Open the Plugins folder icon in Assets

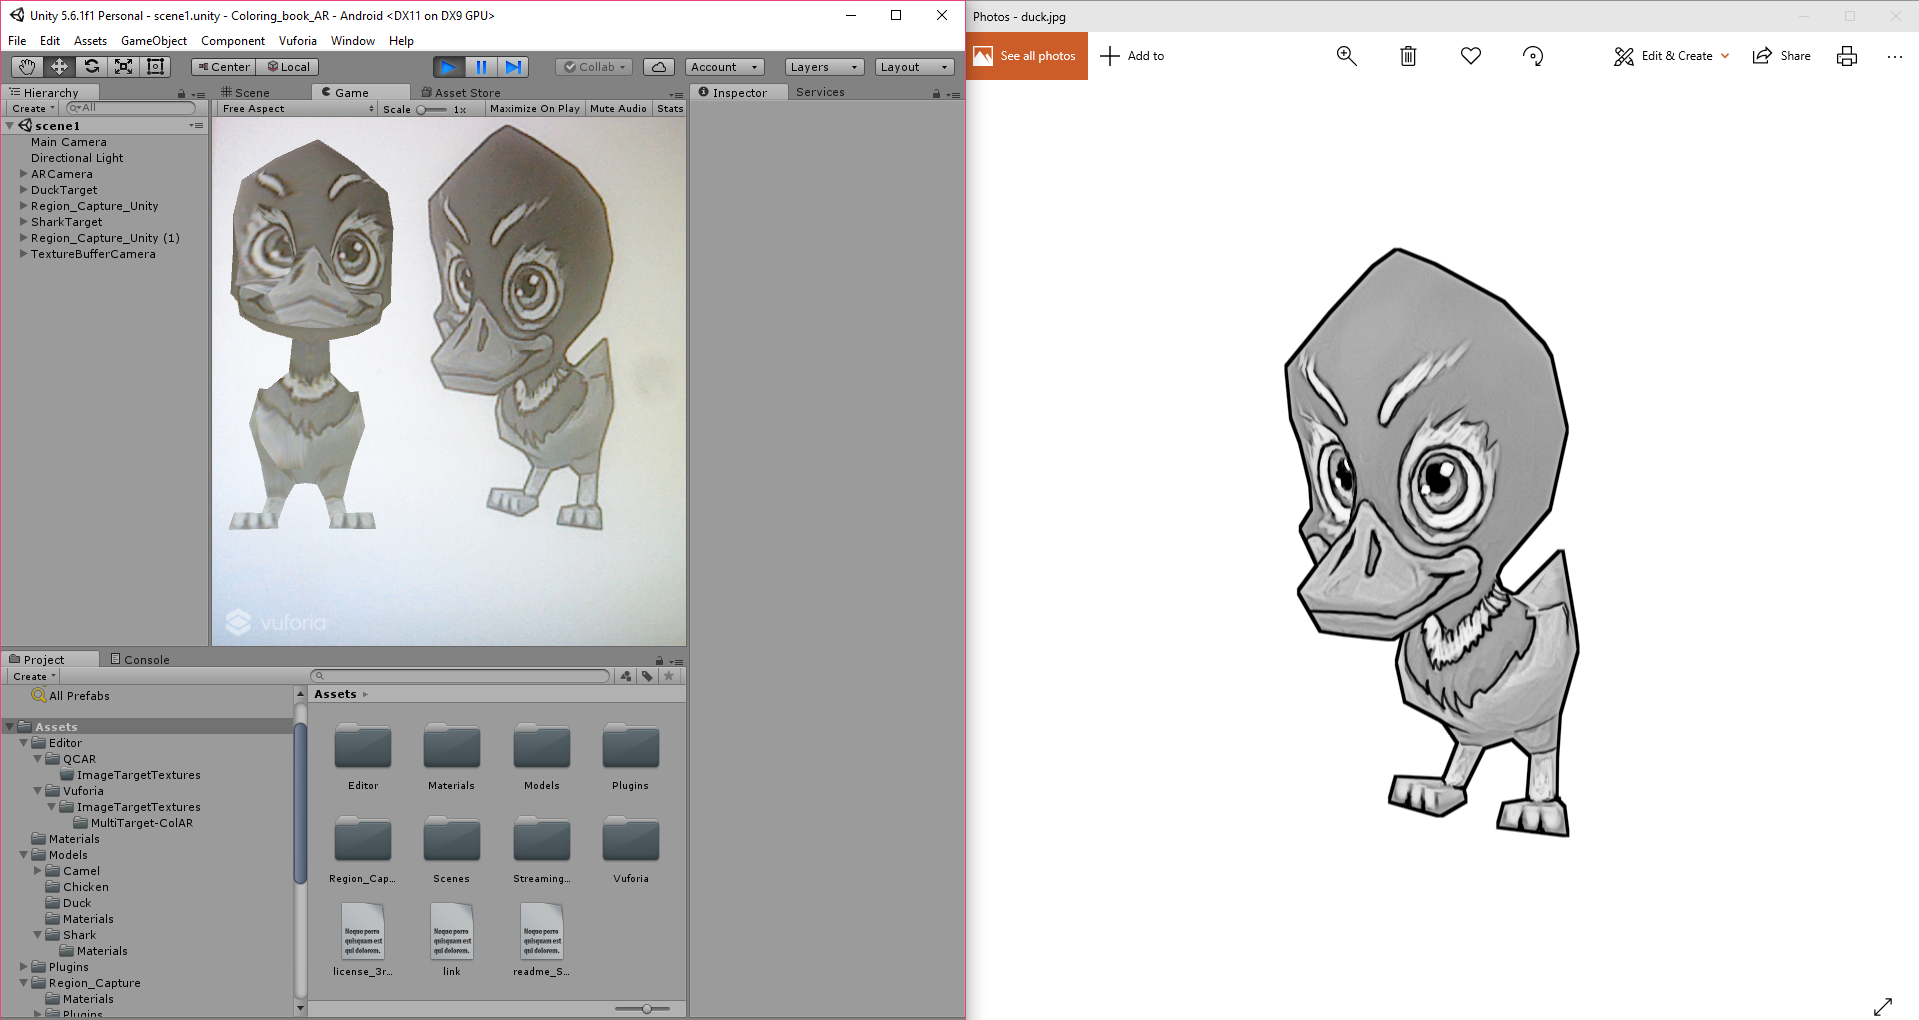(630, 748)
